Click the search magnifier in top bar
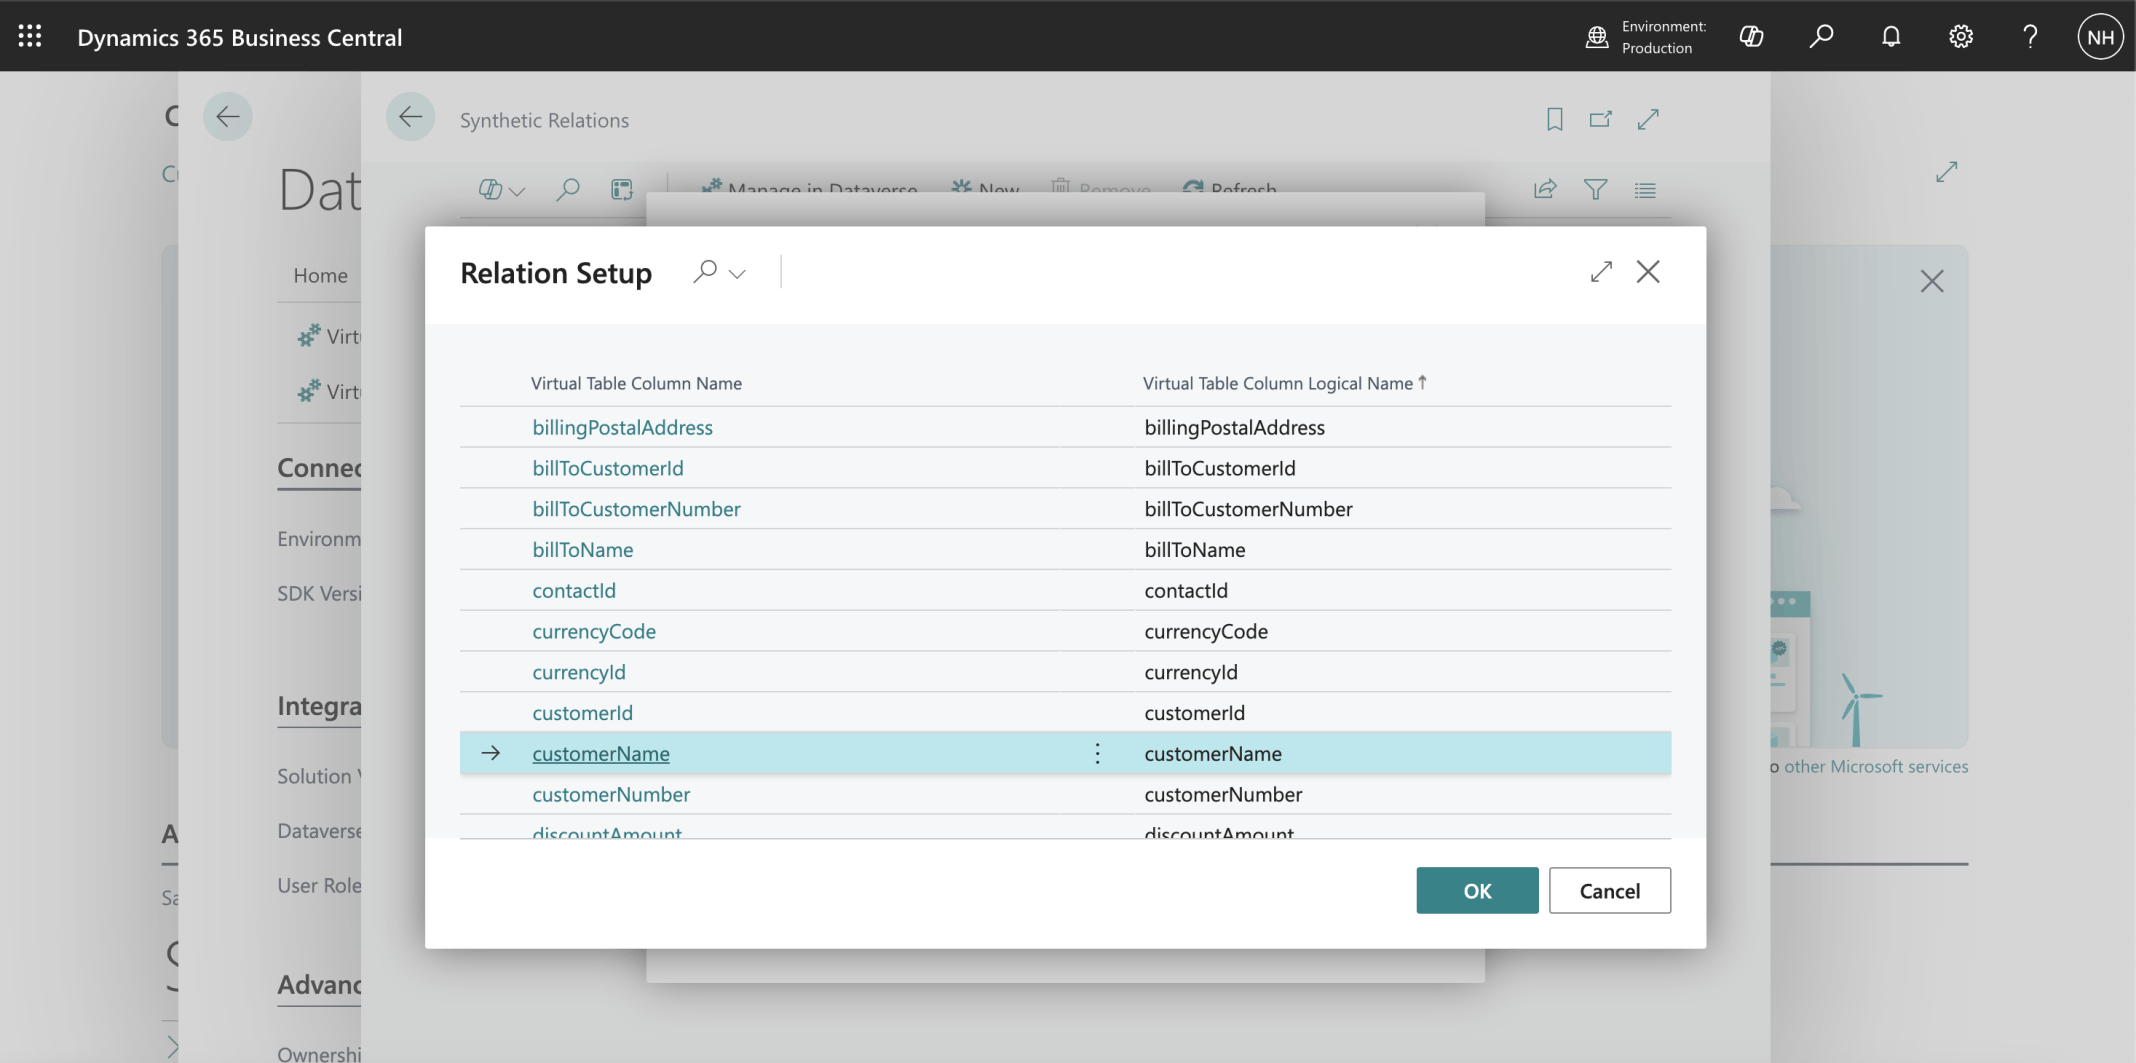Viewport: 2136px width, 1063px height. (1821, 37)
